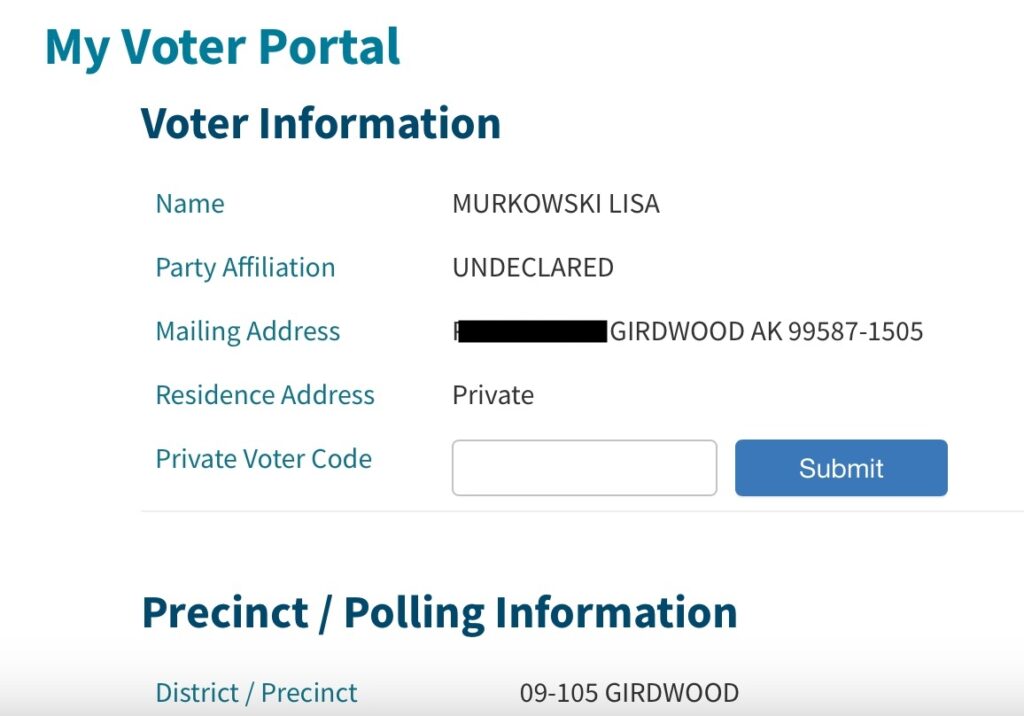Click the District / Precinct label
Image resolution: width=1024 pixels, height=716 pixels.
point(257,692)
